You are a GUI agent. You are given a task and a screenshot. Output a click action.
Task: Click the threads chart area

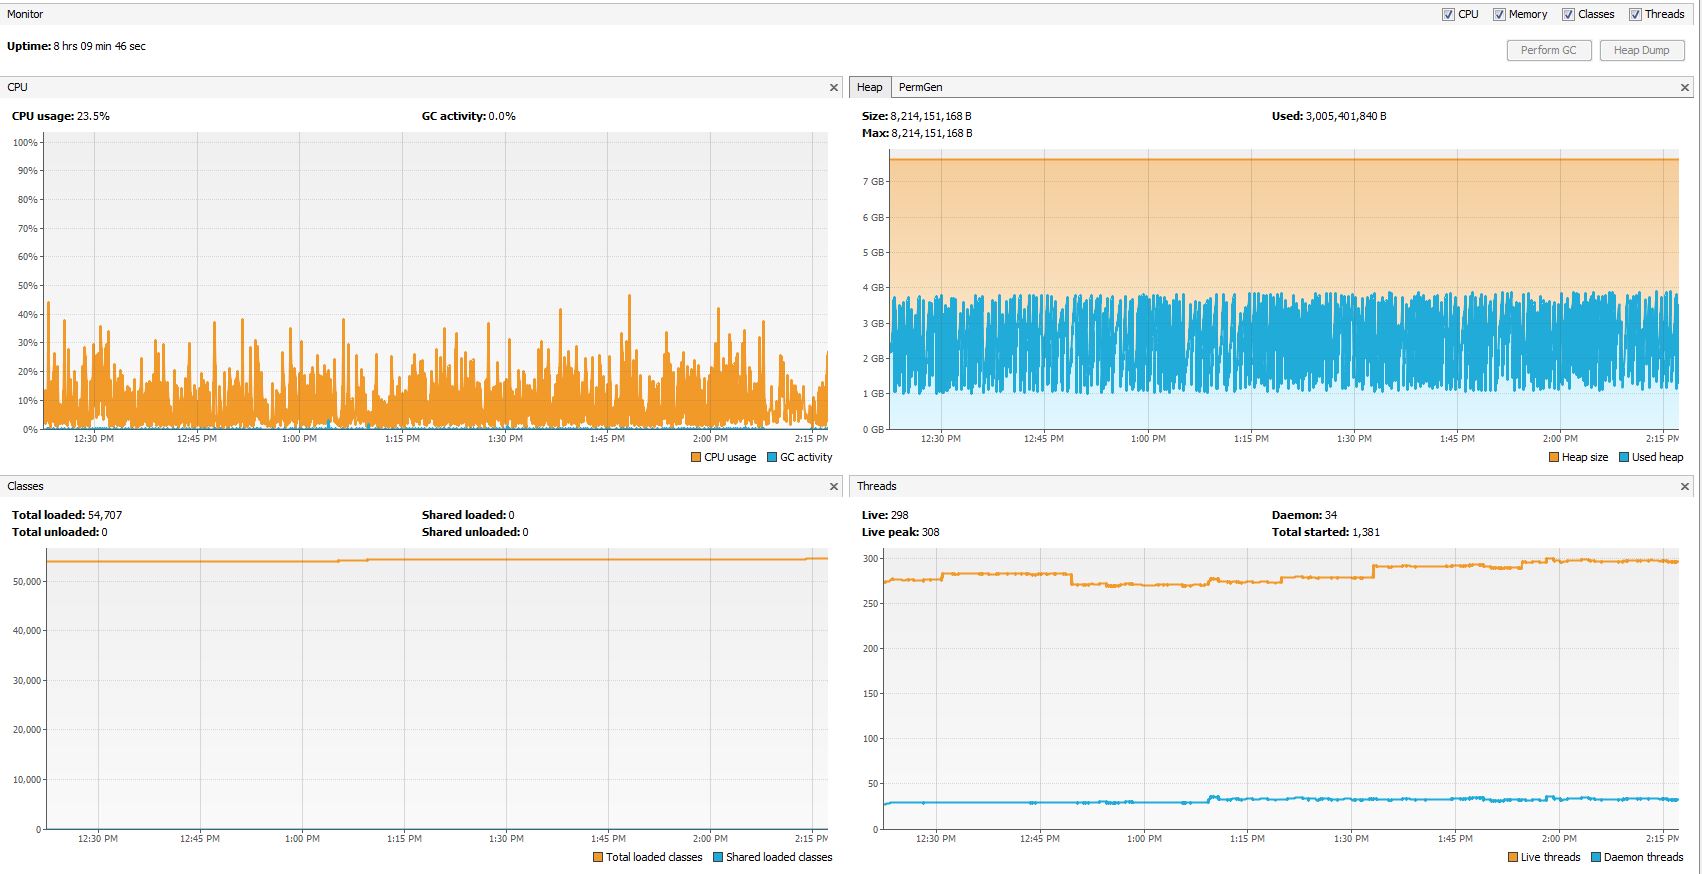[x=1281, y=688]
